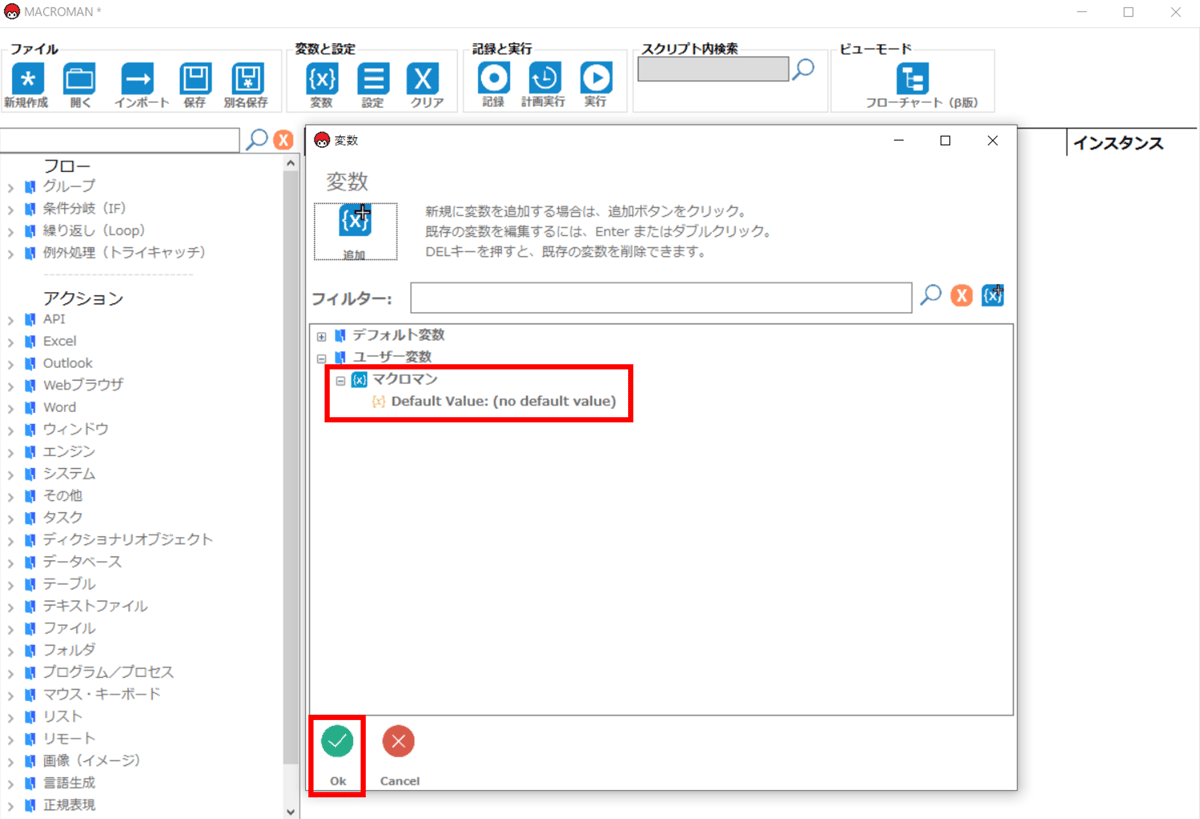Viewport: 1200px width, 819px height.
Task: Click the 計画実行 (Scheduled run) clock icon
Action: pyautogui.click(x=545, y=78)
